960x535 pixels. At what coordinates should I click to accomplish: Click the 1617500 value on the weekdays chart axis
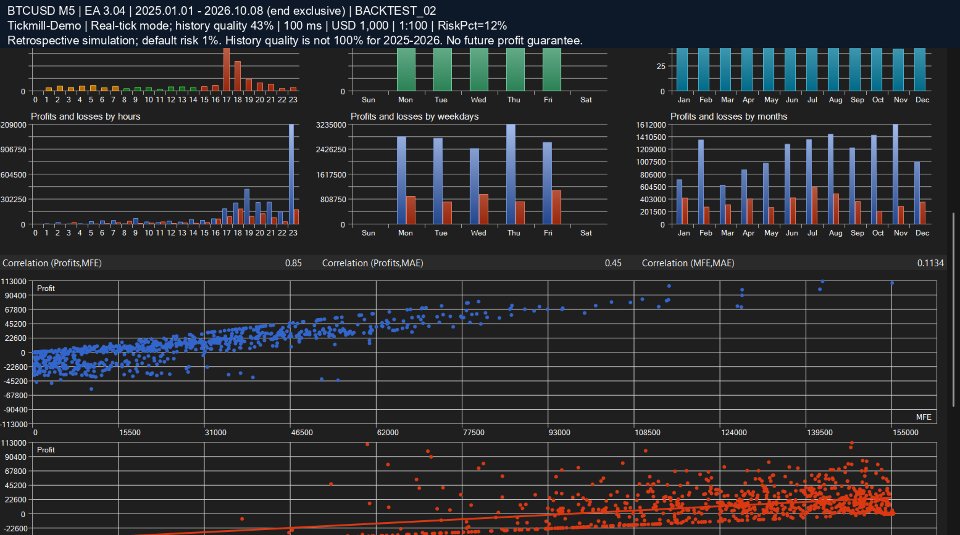pyautogui.click(x=331, y=174)
